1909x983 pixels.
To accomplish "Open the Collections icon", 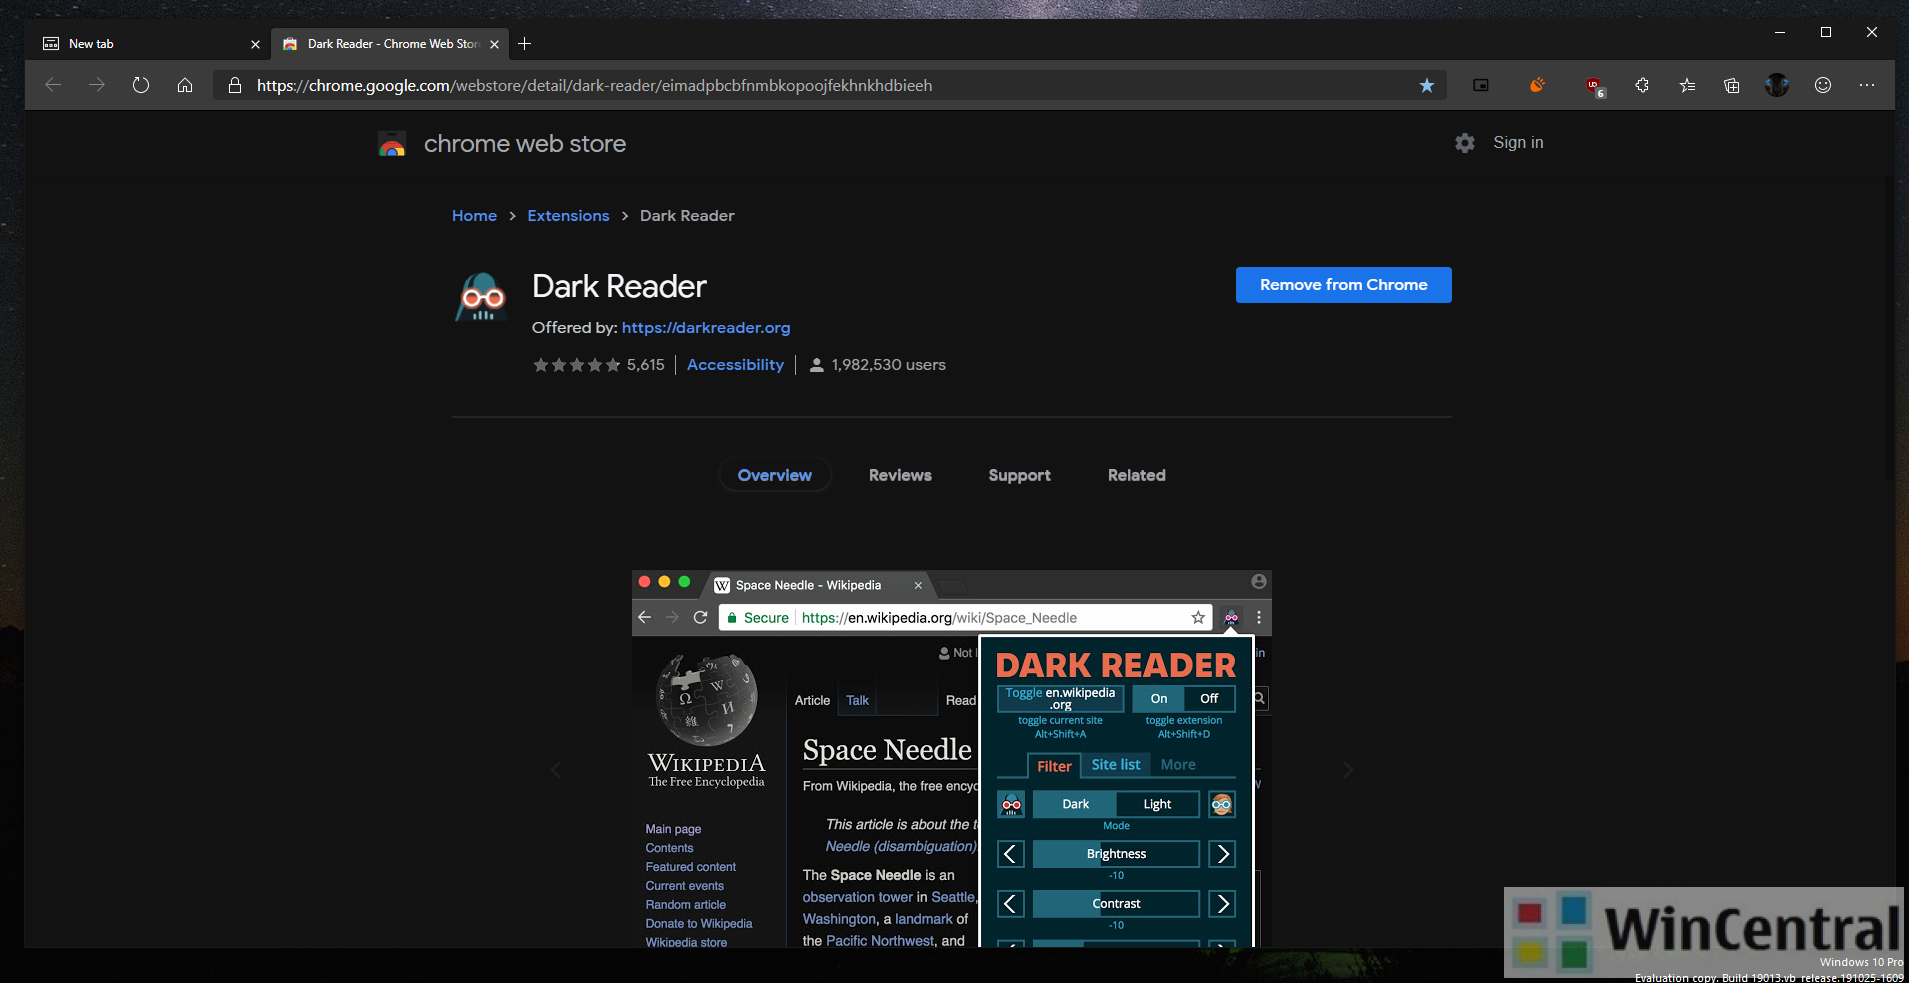I will 1732,86.
